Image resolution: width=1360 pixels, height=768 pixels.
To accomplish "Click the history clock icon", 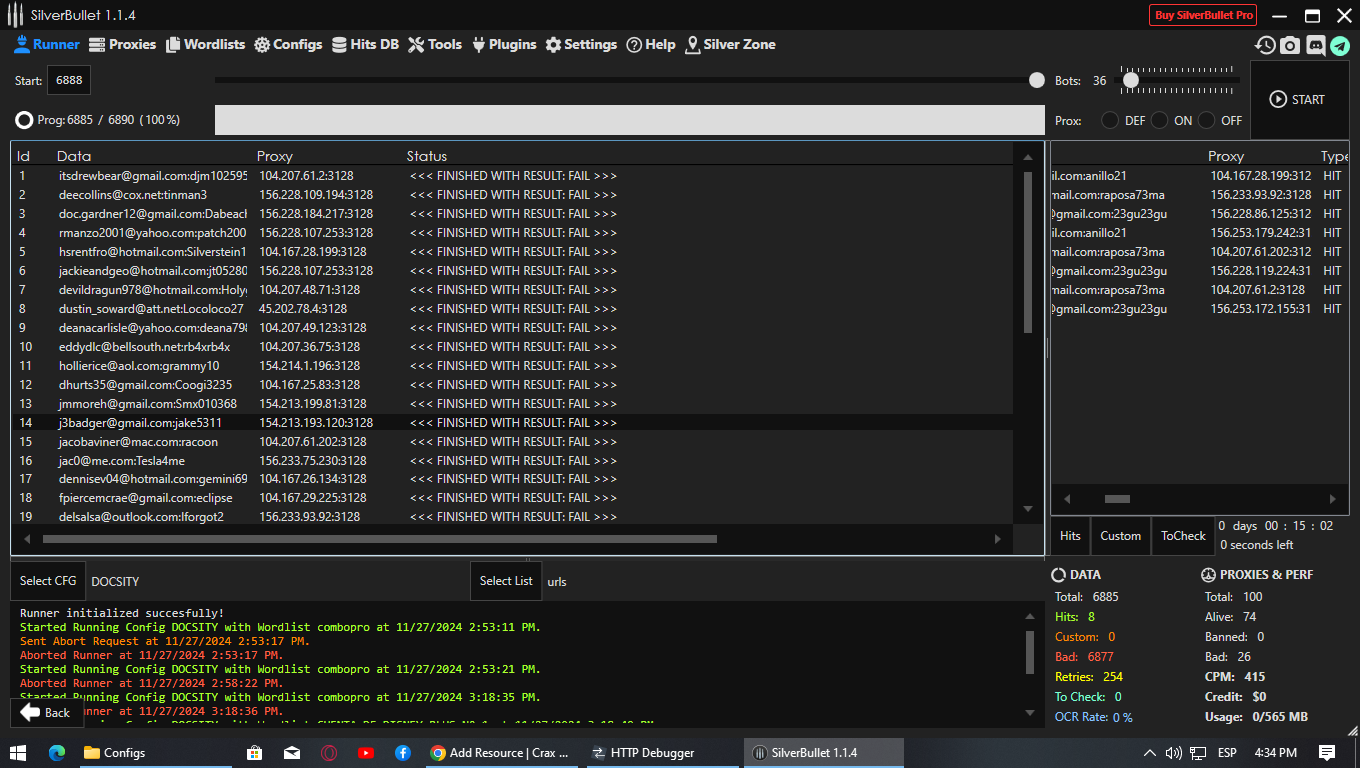I will tap(1266, 45).
